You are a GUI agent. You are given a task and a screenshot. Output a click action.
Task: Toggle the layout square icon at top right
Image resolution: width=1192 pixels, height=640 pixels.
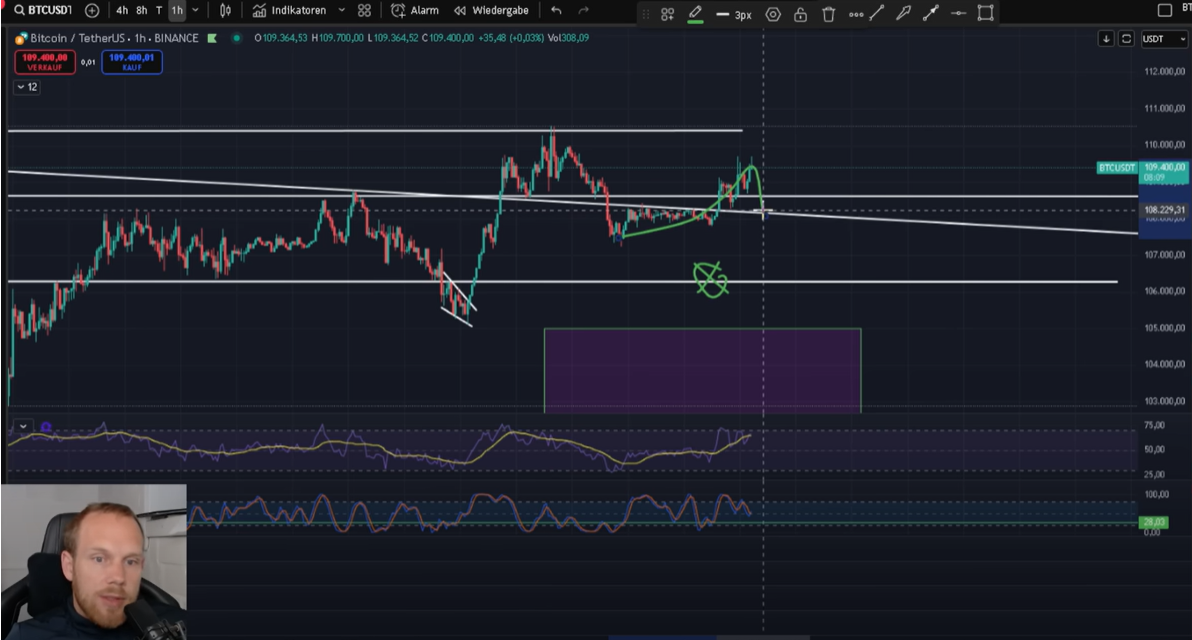click(x=1164, y=10)
